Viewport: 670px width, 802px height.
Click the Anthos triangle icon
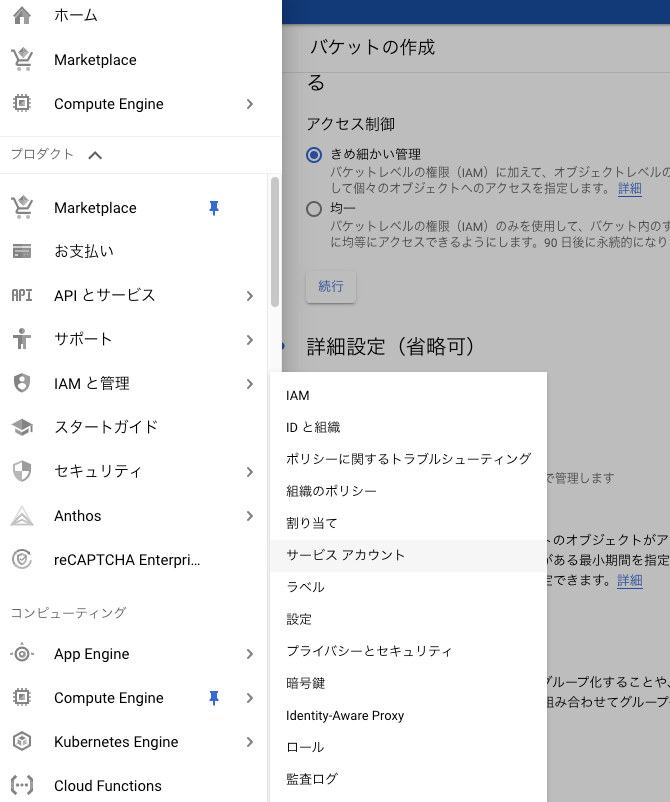[x=22, y=516]
